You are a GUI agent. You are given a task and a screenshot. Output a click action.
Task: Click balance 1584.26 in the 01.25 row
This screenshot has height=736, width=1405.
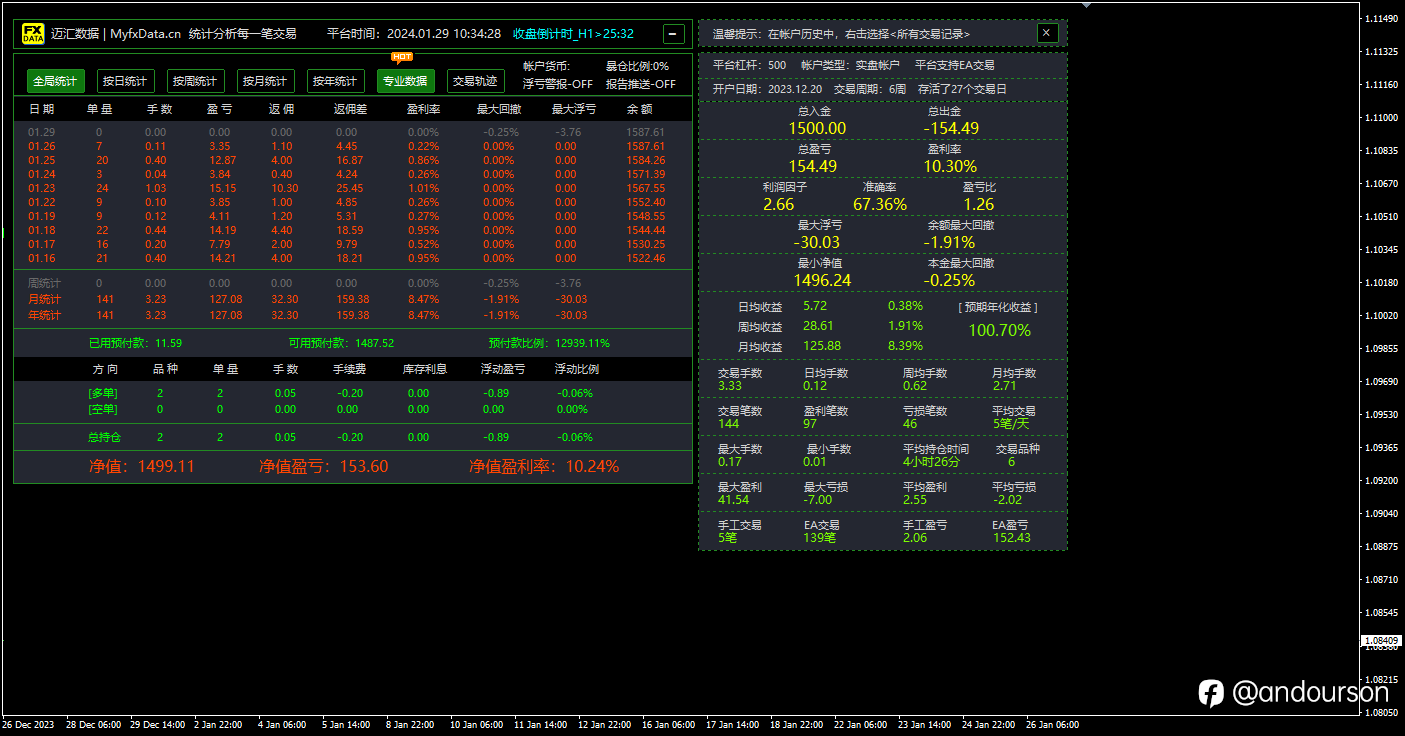pyautogui.click(x=646, y=160)
